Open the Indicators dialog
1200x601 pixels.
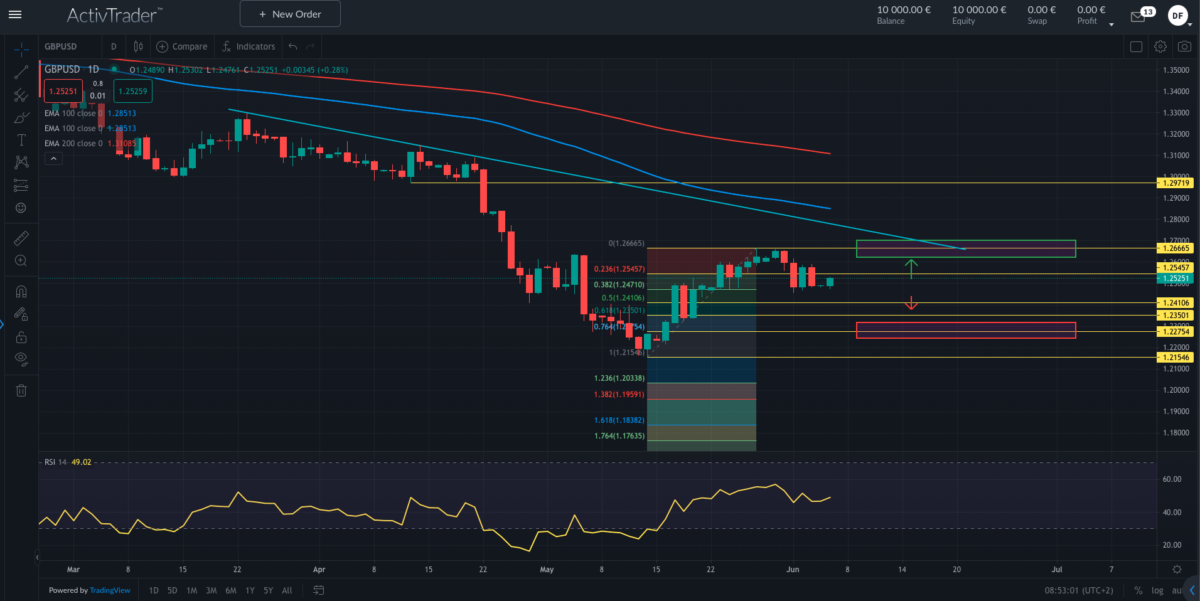[248, 46]
